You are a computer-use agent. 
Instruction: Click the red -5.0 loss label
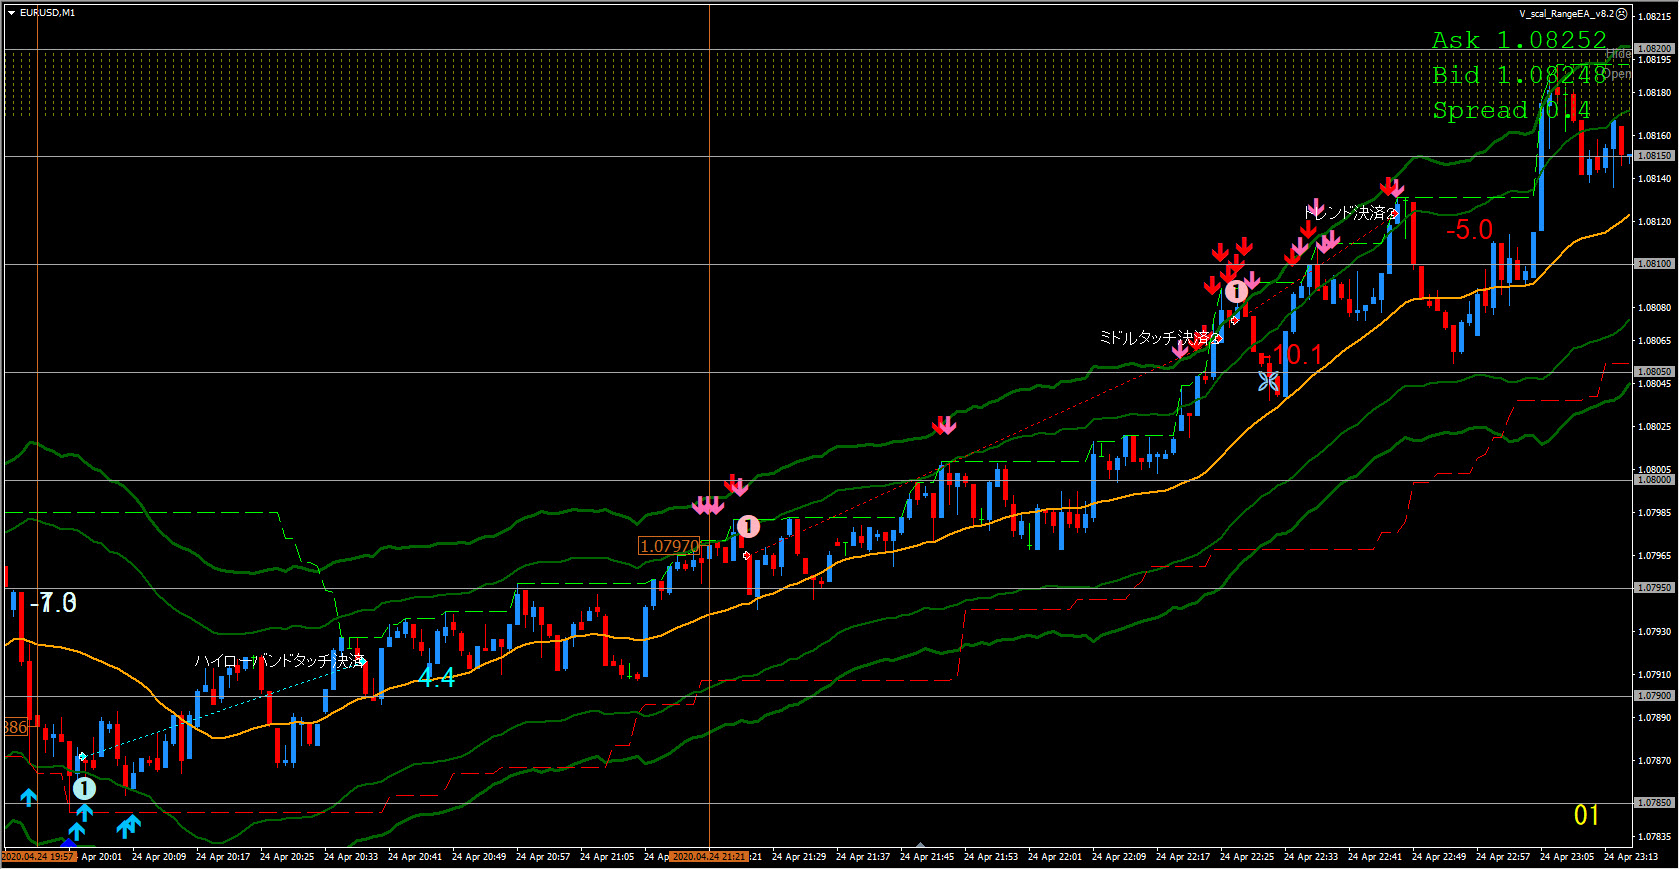(x=1469, y=230)
